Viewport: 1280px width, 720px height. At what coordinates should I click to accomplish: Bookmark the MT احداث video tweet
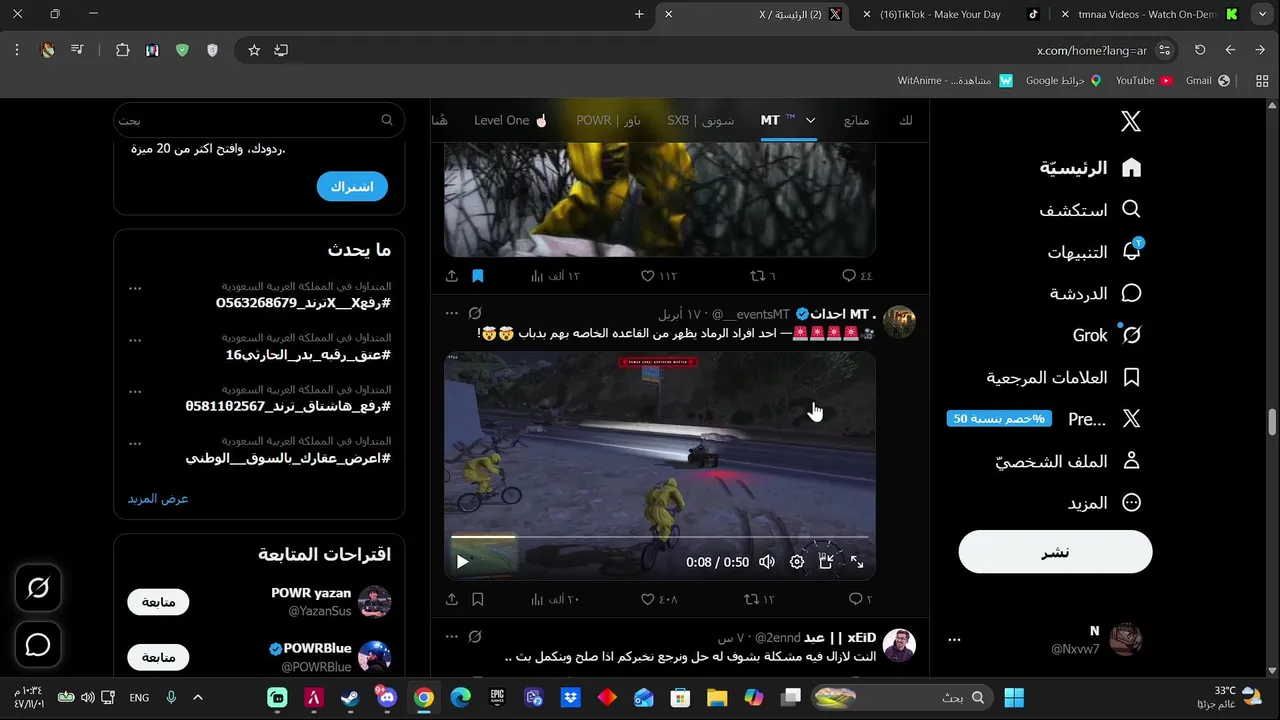(x=478, y=600)
